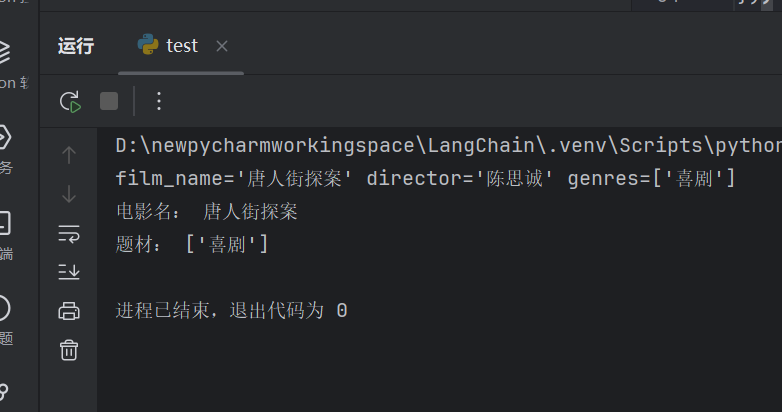782x412 pixels.
Task: Jump down the stack trace arrow
Action: point(69,194)
